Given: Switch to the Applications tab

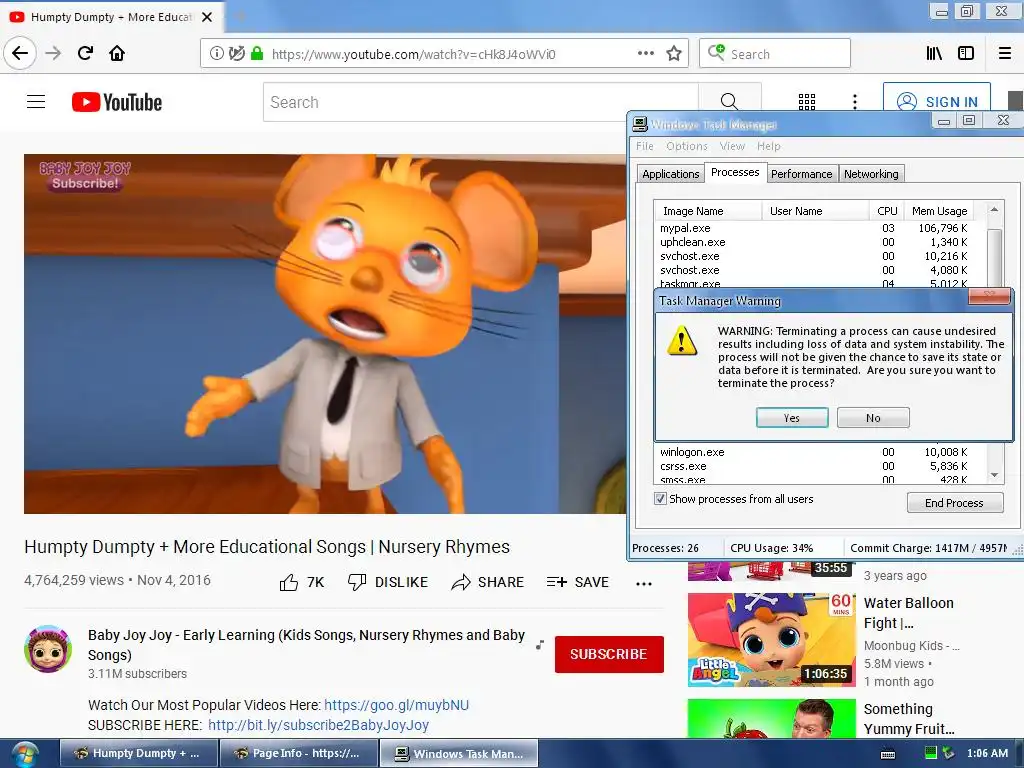Looking at the screenshot, I should coord(670,174).
